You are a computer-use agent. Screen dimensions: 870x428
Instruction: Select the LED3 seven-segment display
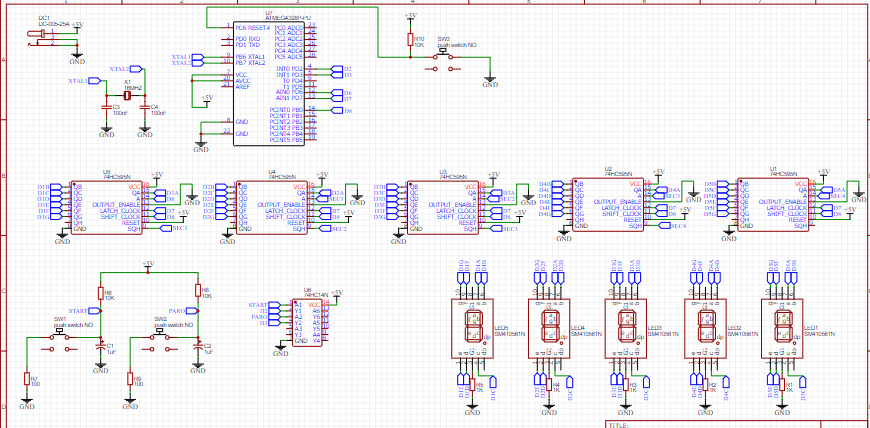coord(626,328)
